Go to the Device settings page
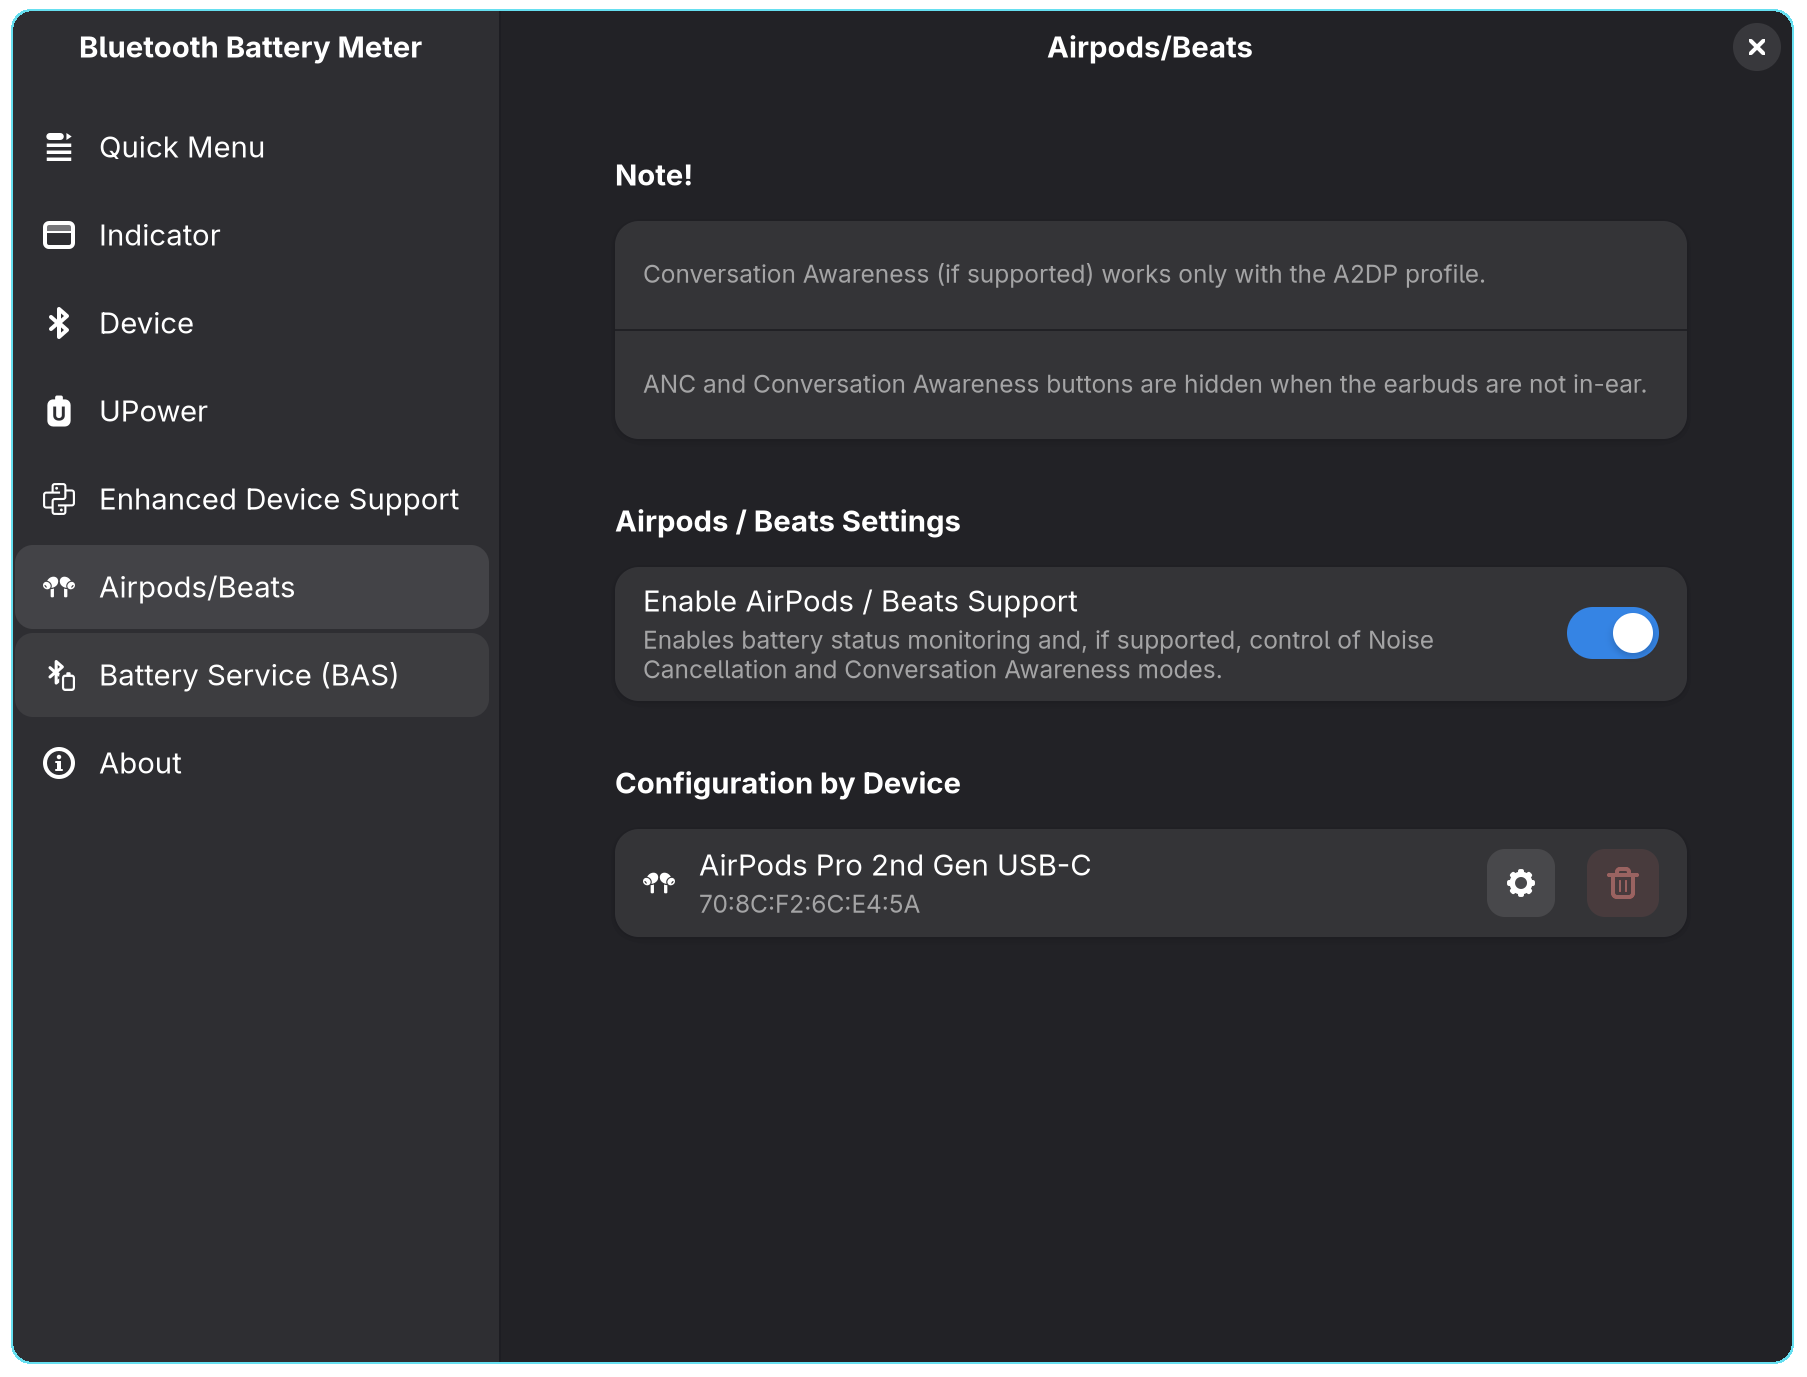Screen dimensions: 1807x1377 click(x=252, y=323)
